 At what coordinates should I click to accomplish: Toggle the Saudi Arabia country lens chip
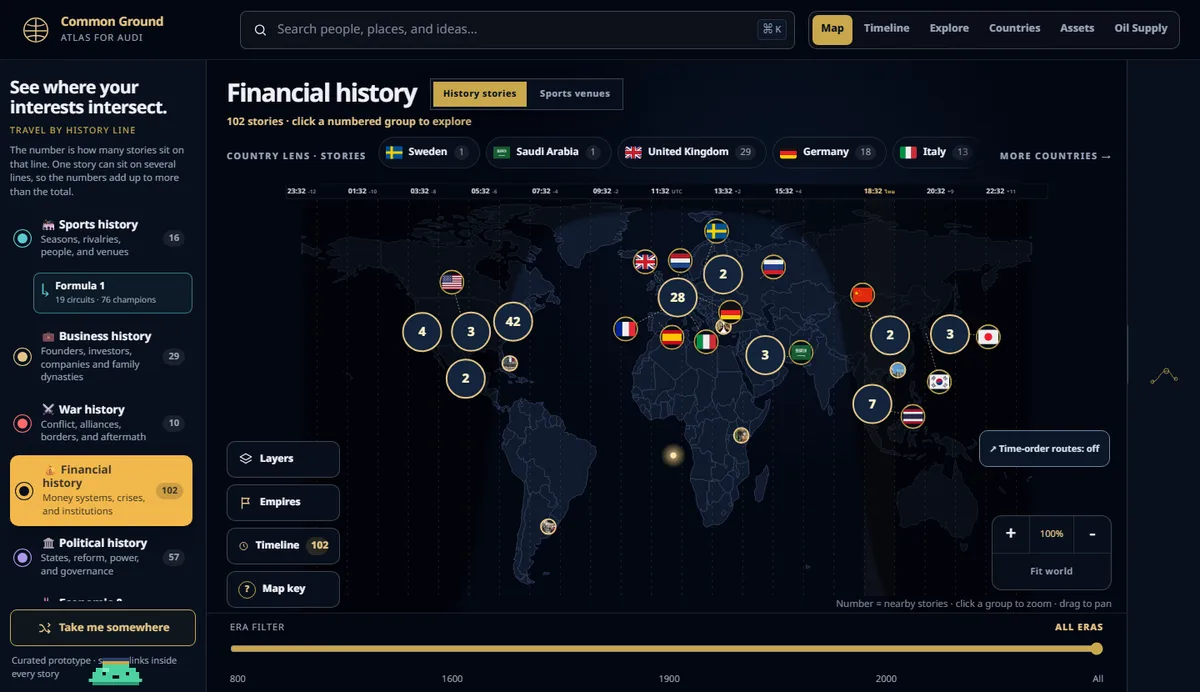point(548,152)
